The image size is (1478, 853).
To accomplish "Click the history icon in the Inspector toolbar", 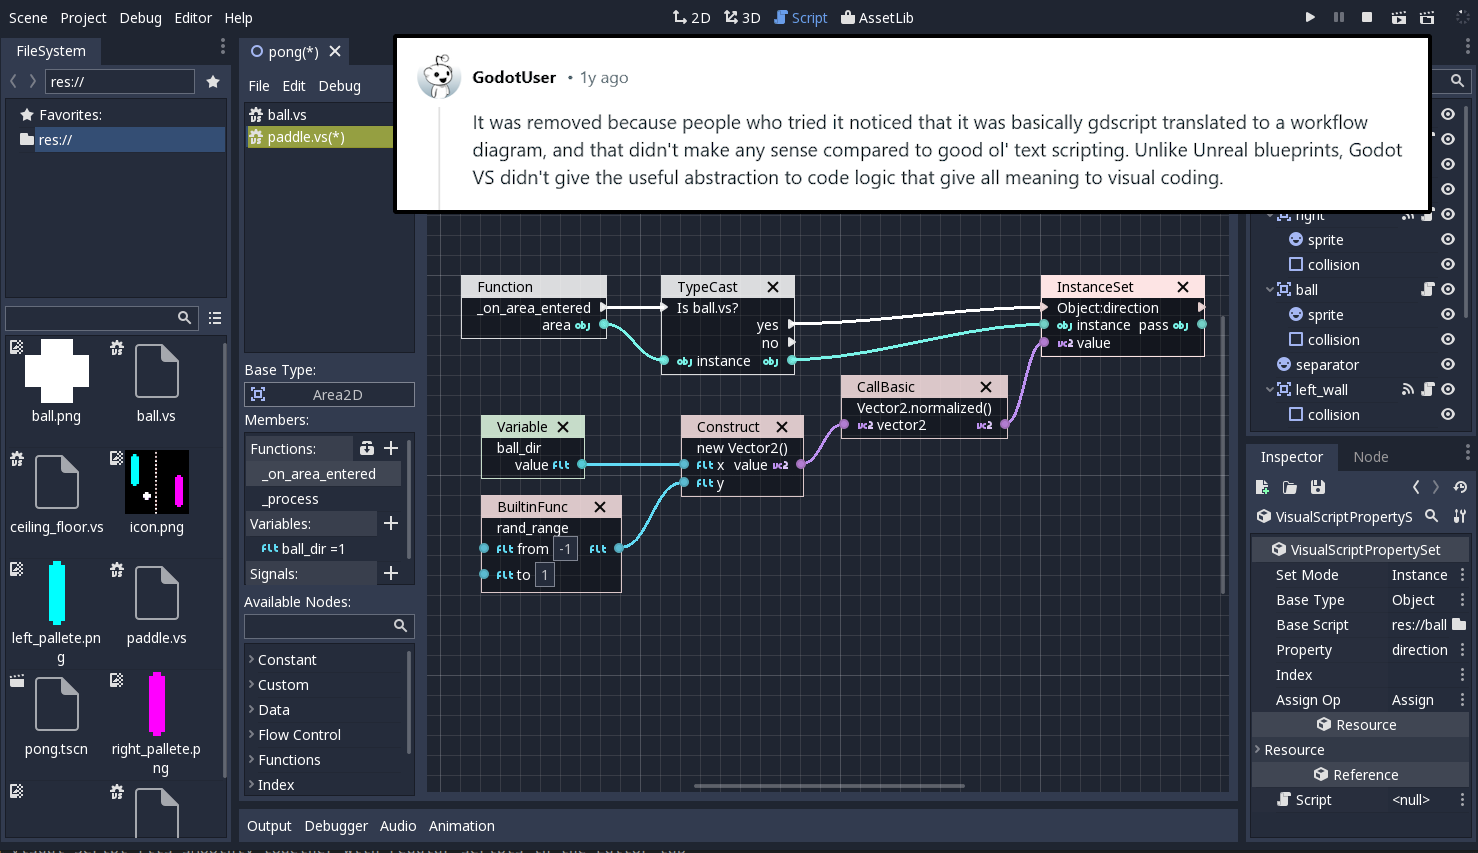I will click(1460, 487).
